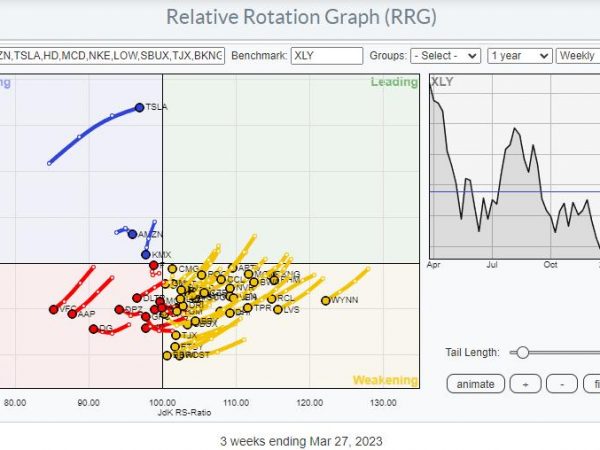Select the TSLA data point
Screen dimensions: 600x450
[139, 108]
